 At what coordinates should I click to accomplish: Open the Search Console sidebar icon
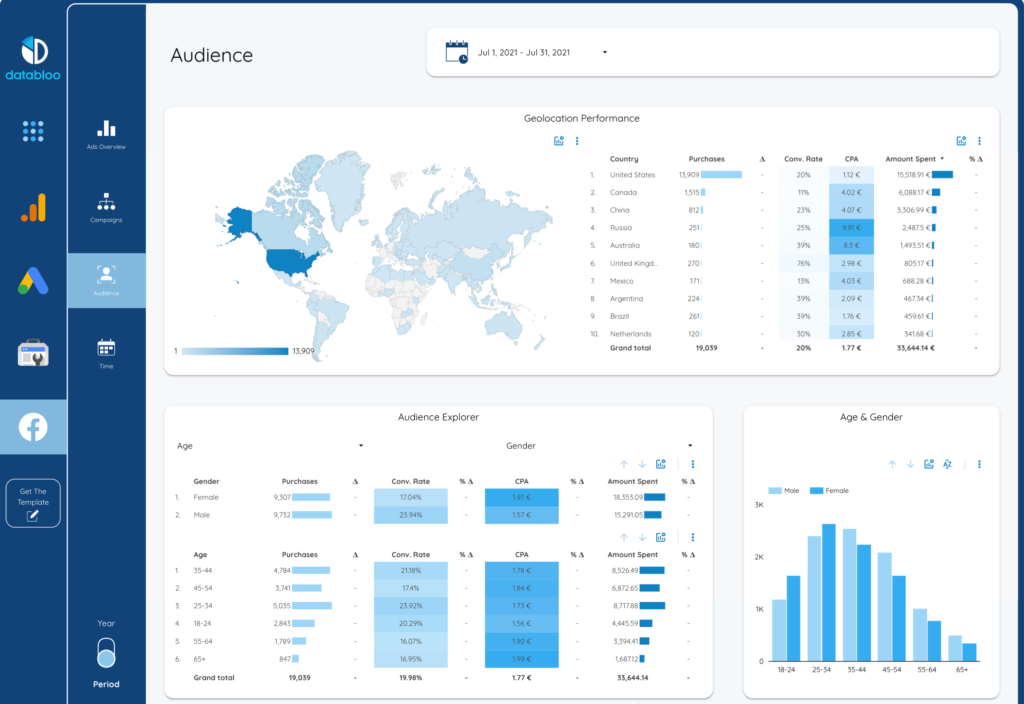(33, 354)
